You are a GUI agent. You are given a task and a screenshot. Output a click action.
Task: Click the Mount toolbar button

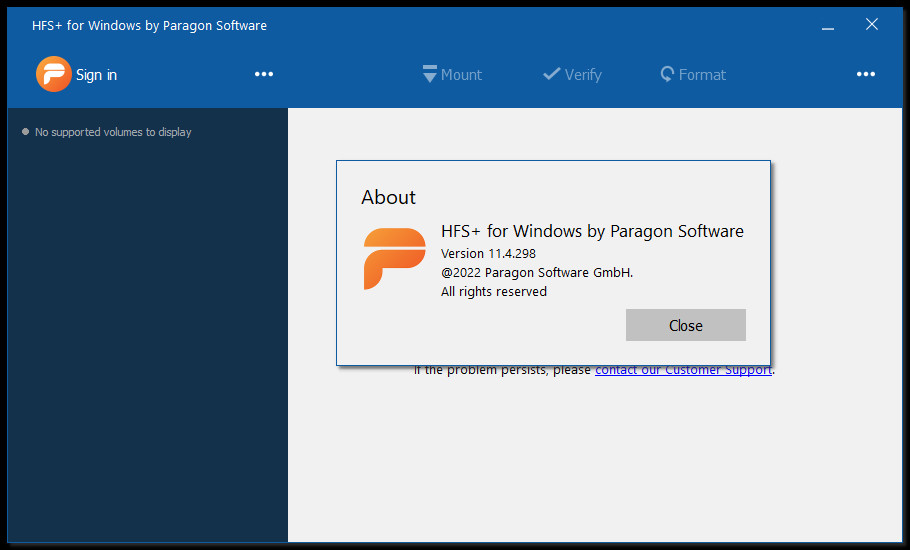coord(452,74)
